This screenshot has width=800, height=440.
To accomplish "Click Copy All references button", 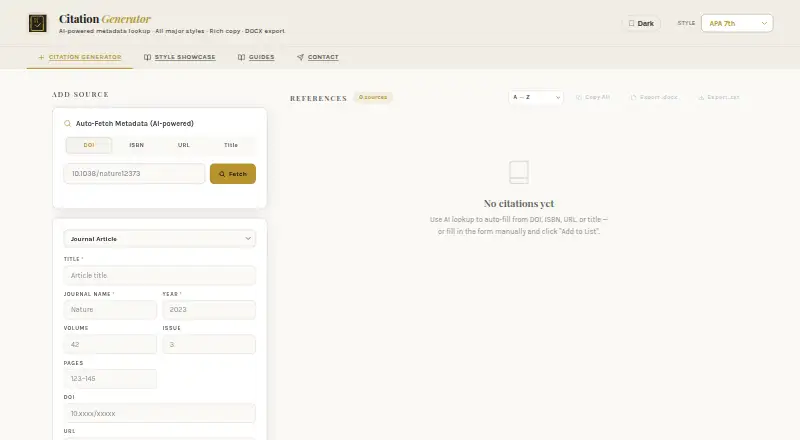I will (x=593, y=97).
